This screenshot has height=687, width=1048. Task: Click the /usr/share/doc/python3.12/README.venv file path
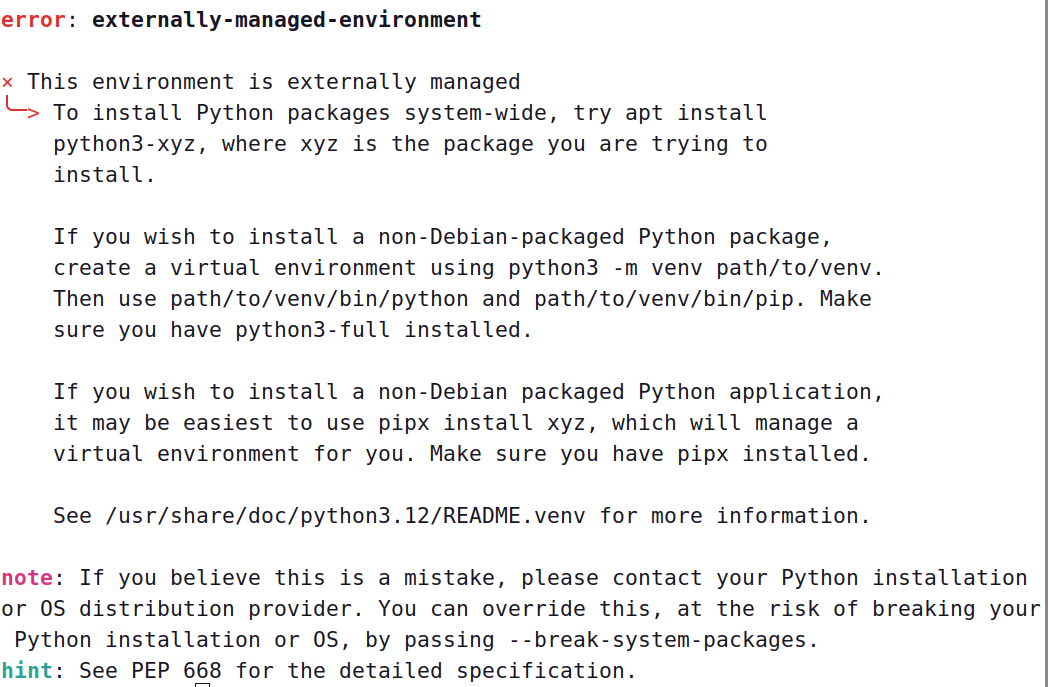(x=345, y=516)
